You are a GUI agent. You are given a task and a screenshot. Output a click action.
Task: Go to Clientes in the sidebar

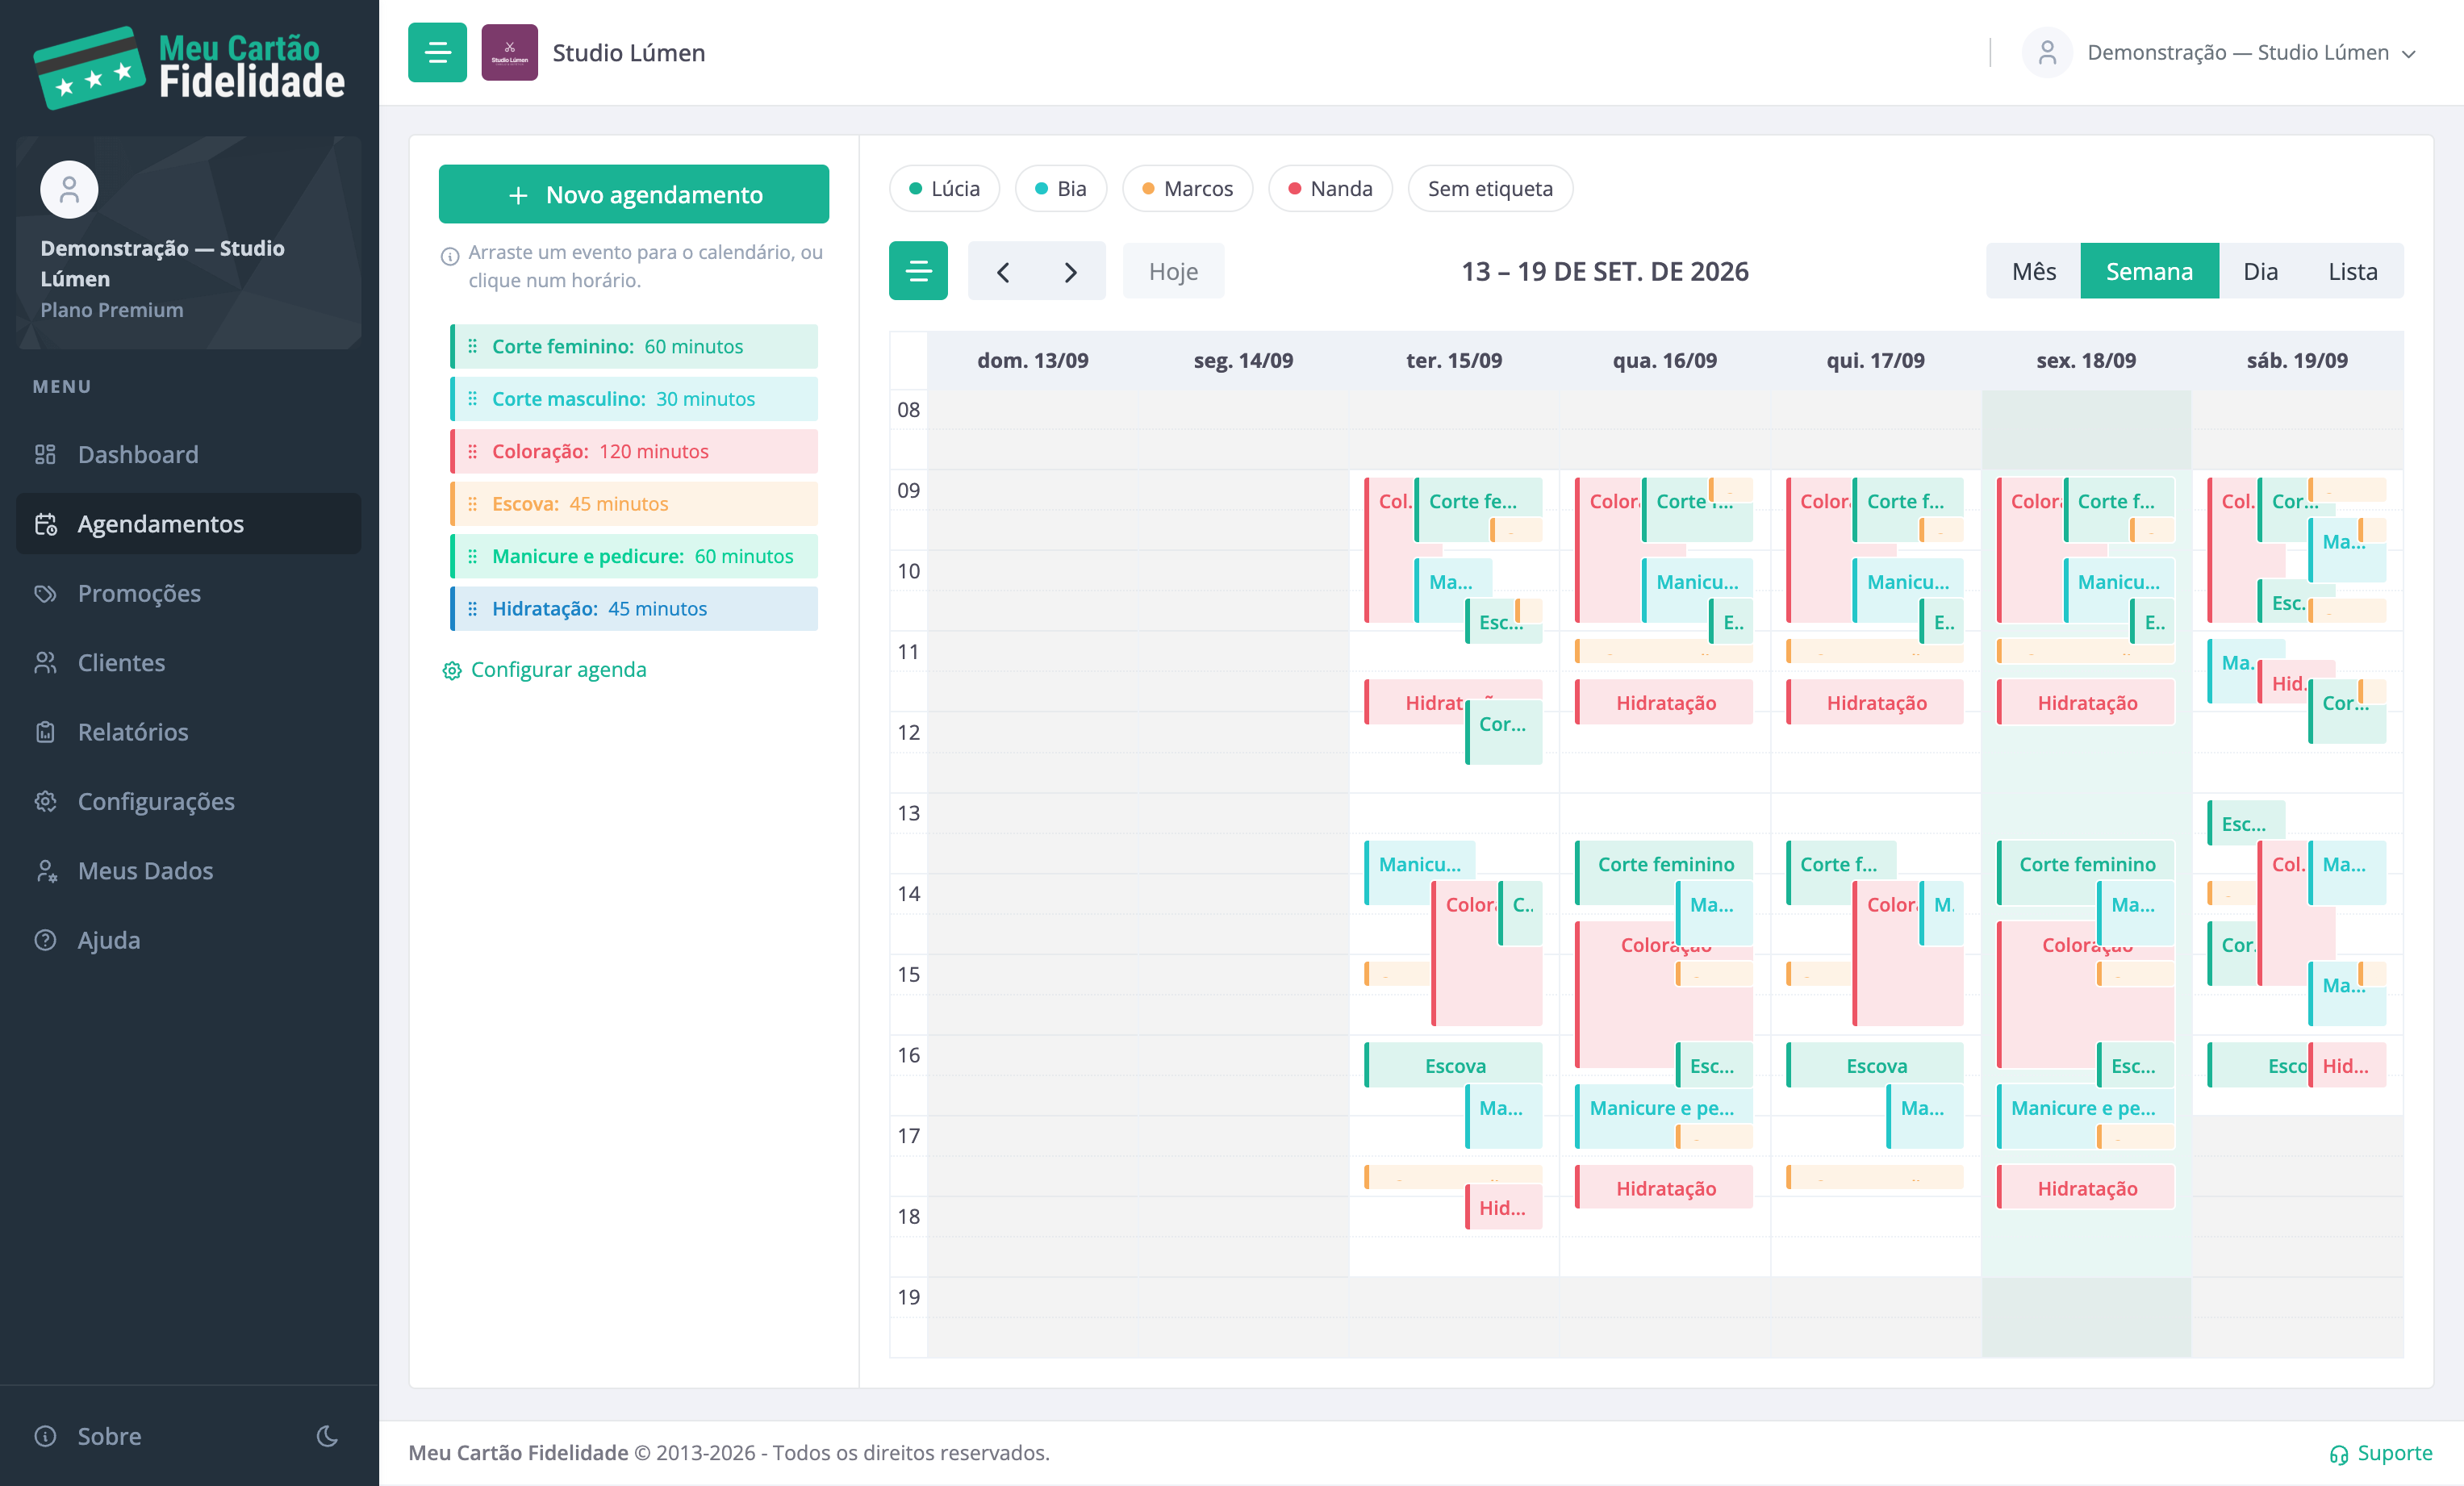(121, 662)
